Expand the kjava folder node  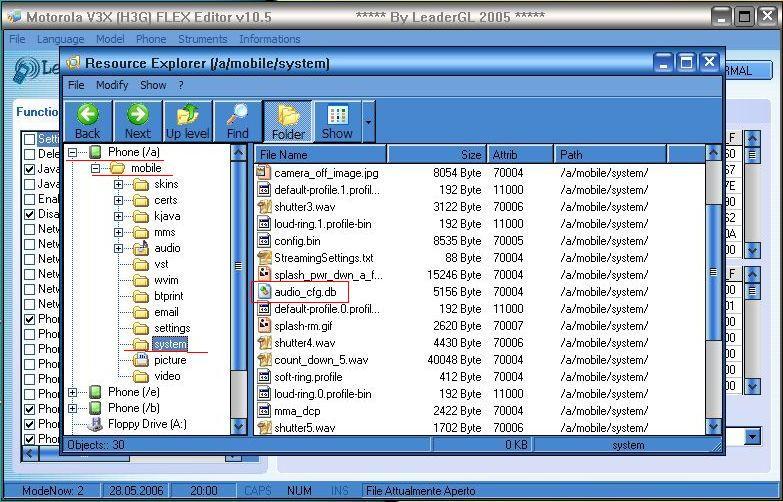[118, 216]
